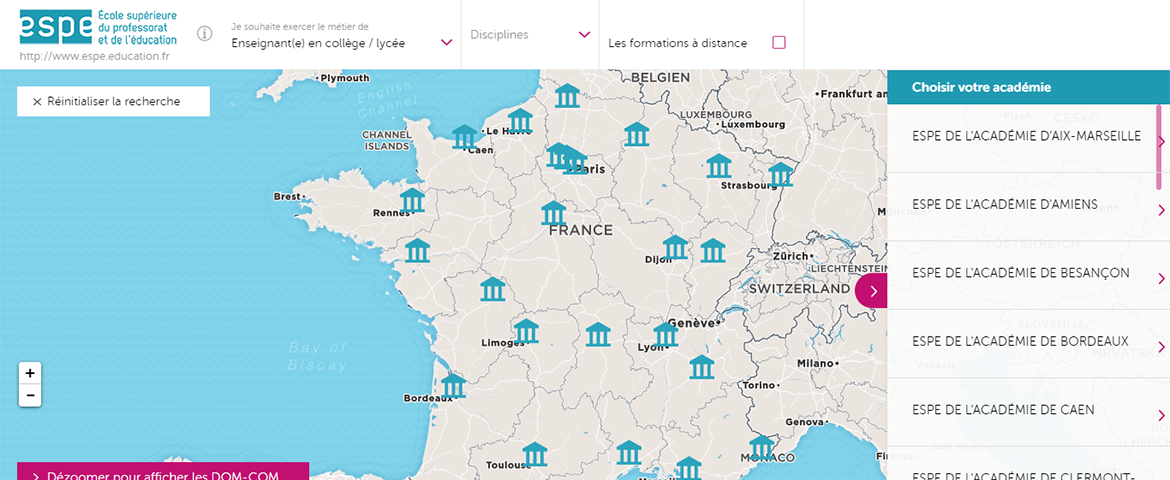Select the marker northwest of Strasbourg near Luxembourg
Image resolution: width=1170 pixels, height=480 pixels.
click(718, 166)
